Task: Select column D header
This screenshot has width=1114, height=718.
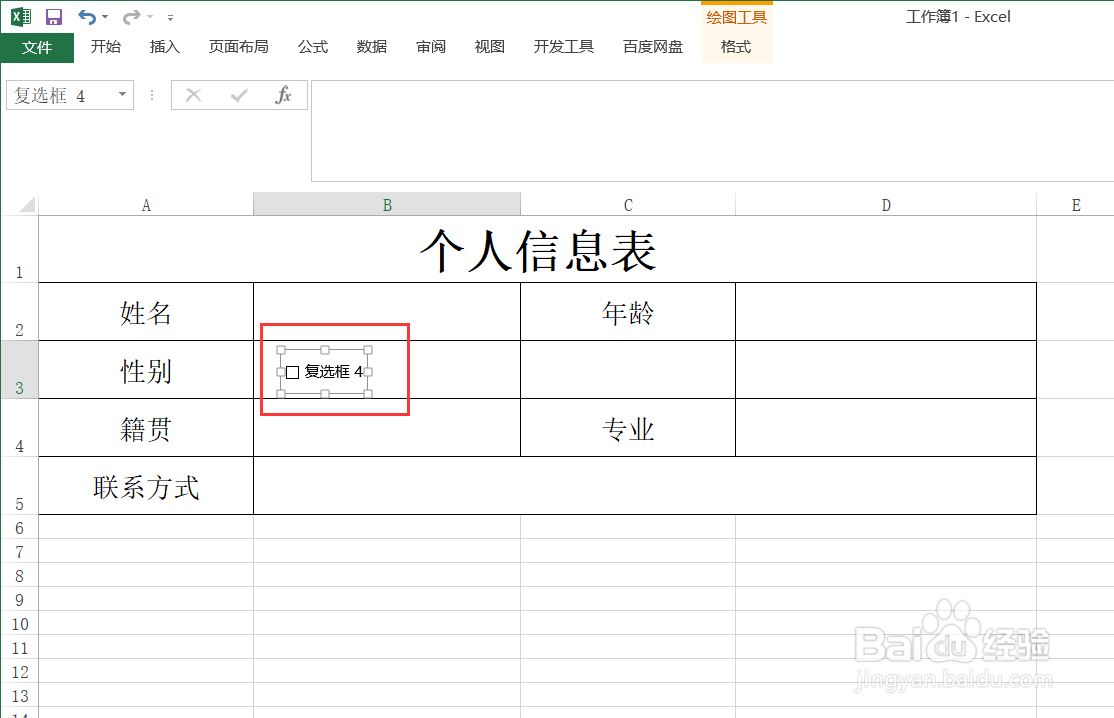Action: point(886,205)
